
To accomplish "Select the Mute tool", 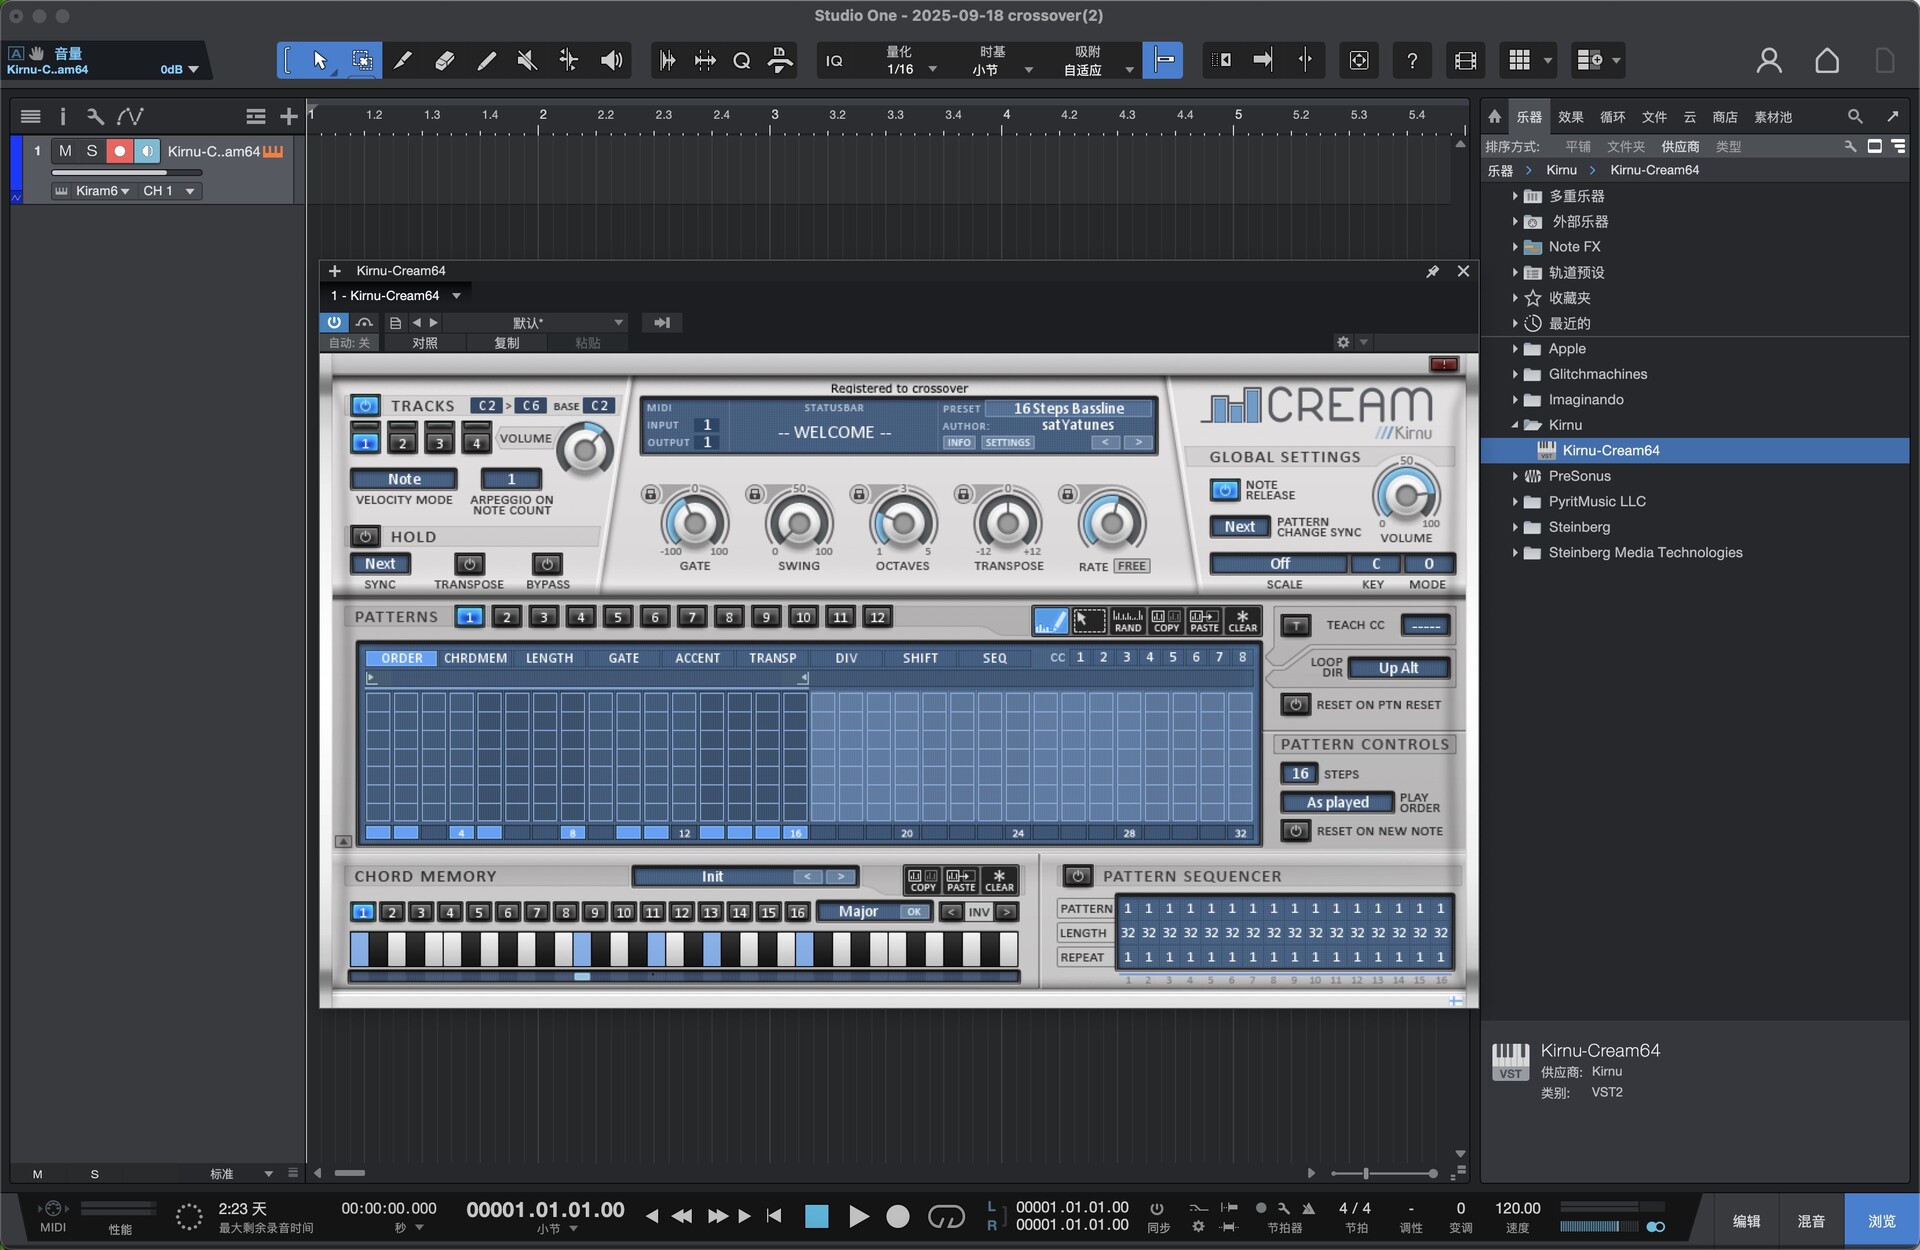I will (527, 61).
